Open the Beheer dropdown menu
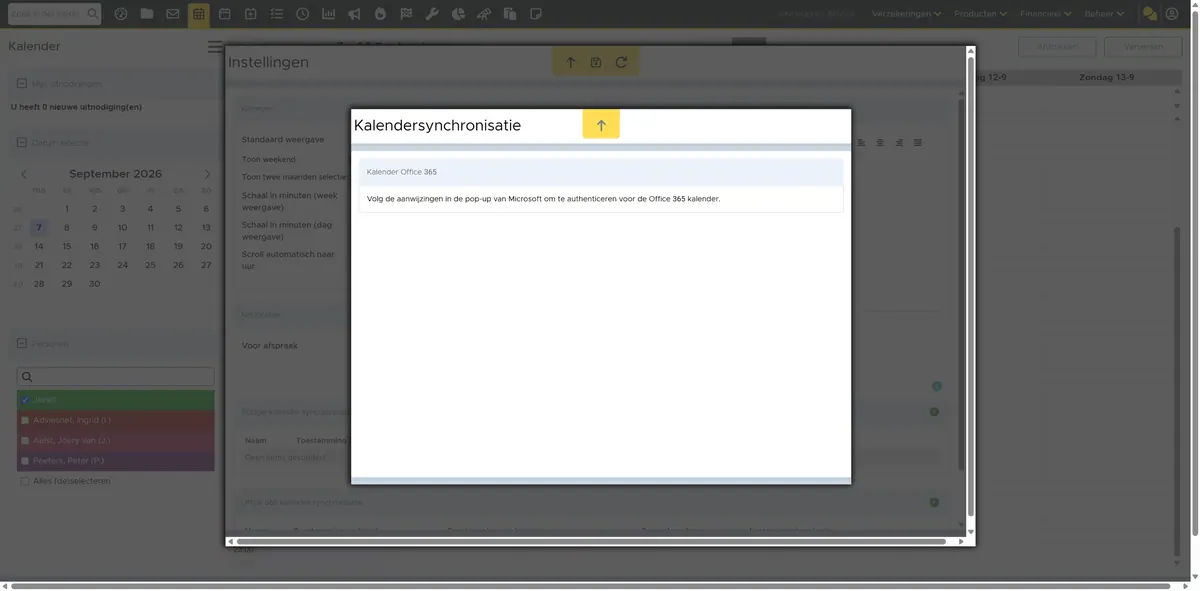The width and height of the screenshot is (1200, 591). pos(1105,14)
